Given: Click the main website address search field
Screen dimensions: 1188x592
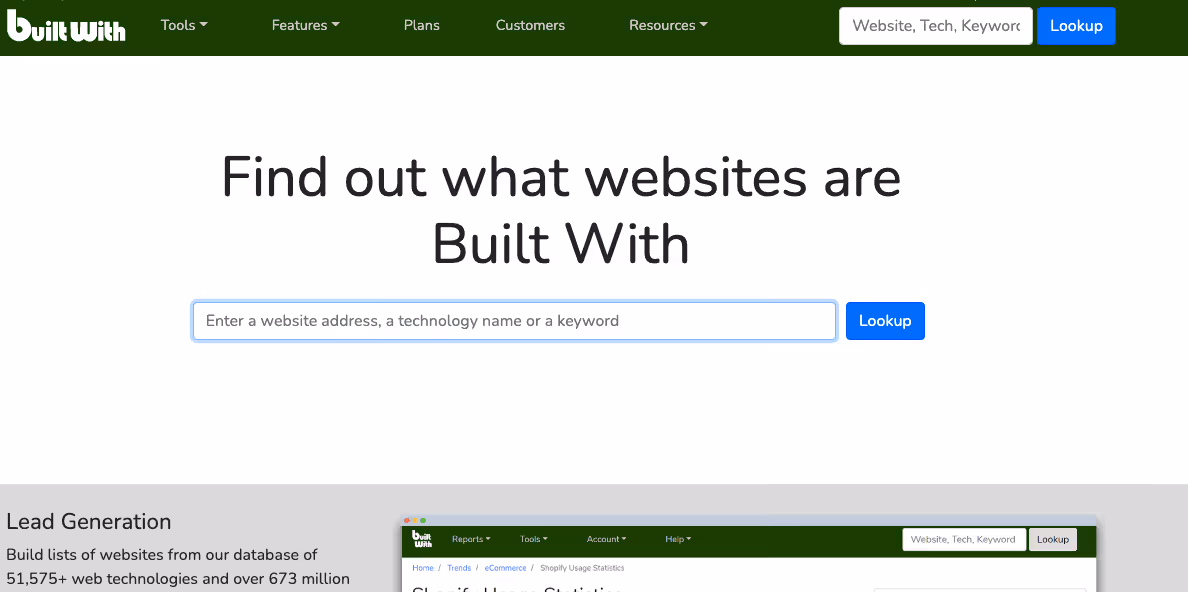Looking at the screenshot, I should pyautogui.click(x=514, y=320).
